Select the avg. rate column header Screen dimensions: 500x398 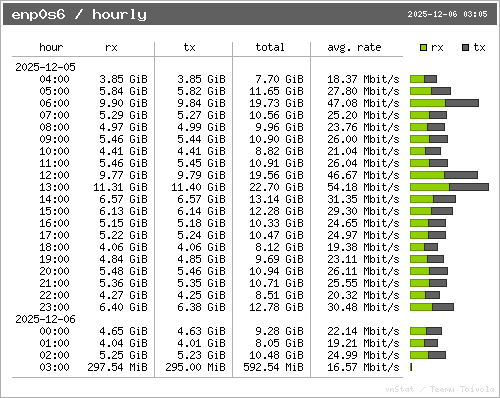click(x=354, y=47)
